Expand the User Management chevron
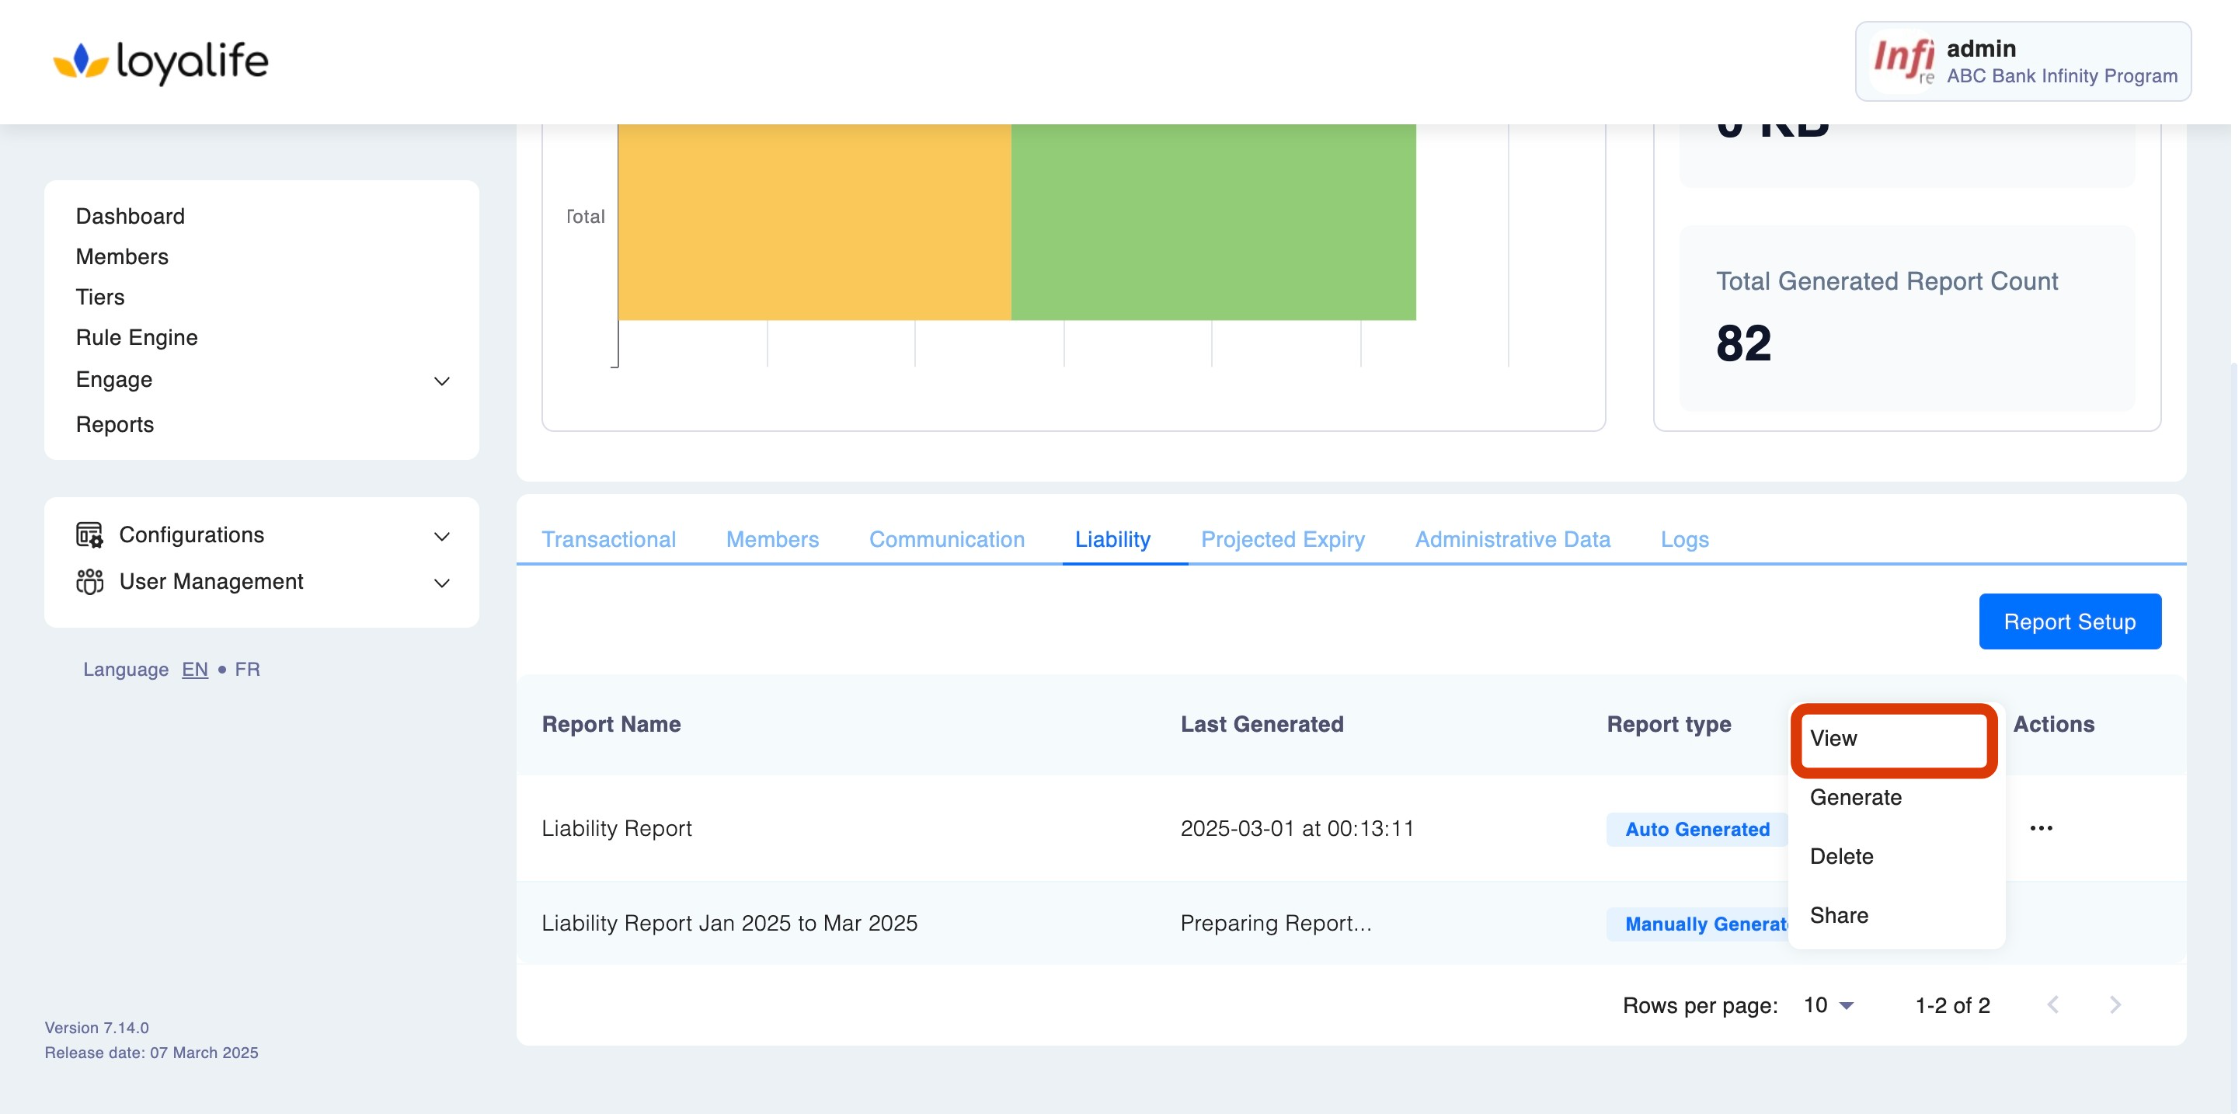The width and height of the screenshot is (2238, 1114). pos(441,583)
